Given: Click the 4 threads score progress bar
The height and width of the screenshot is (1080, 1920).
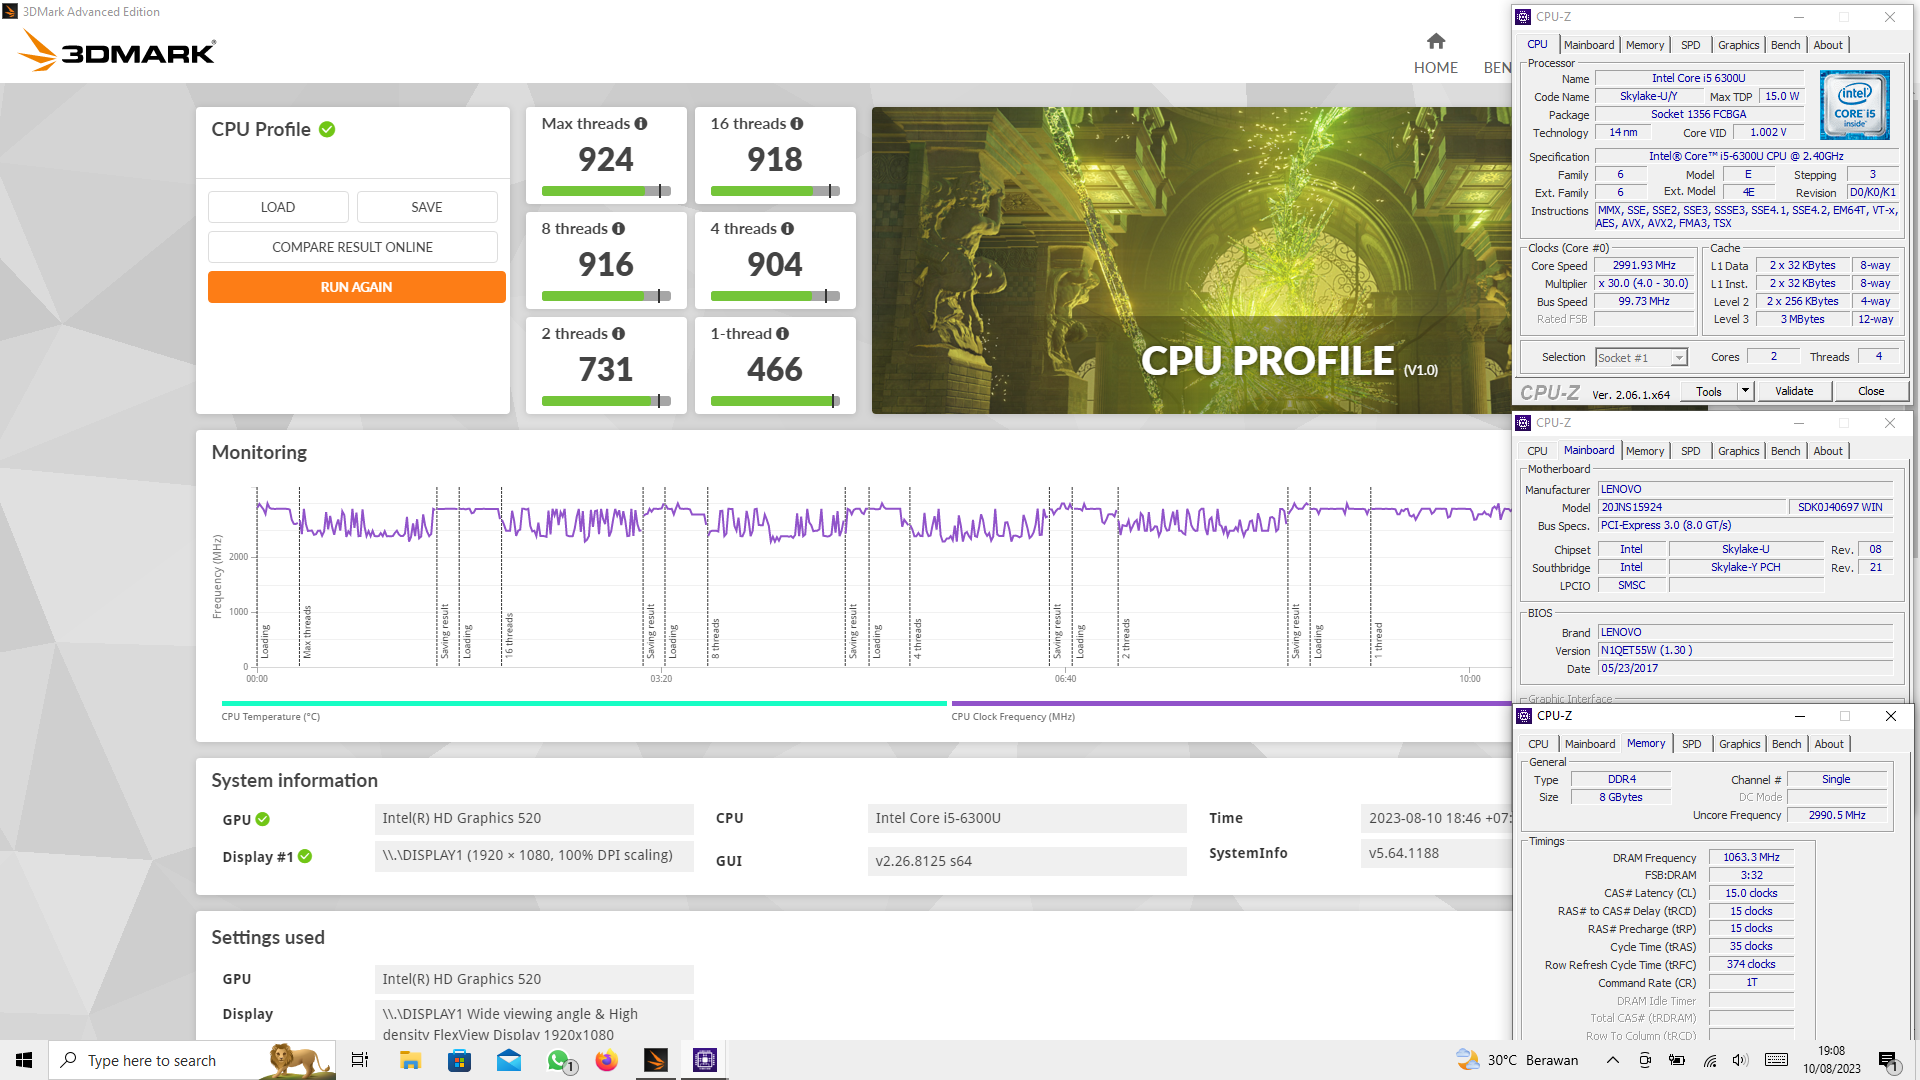Looking at the screenshot, I should (x=775, y=296).
